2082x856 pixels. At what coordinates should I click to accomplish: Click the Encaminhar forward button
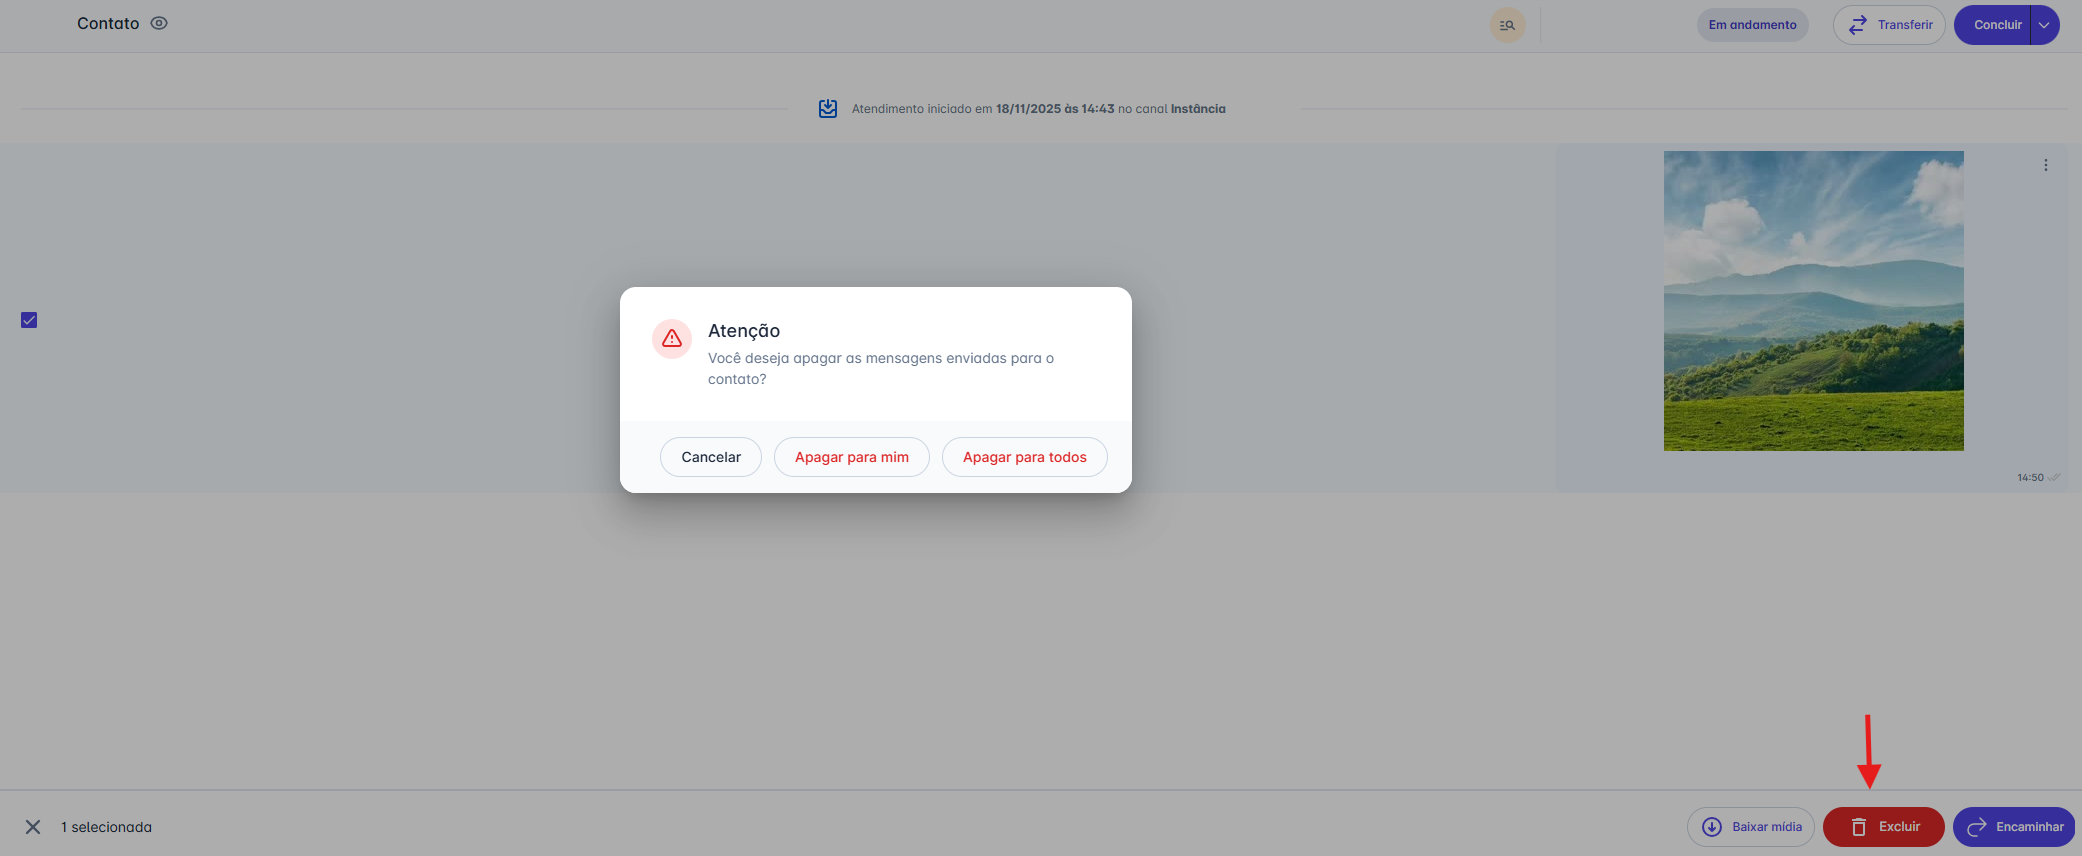(2014, 827)
